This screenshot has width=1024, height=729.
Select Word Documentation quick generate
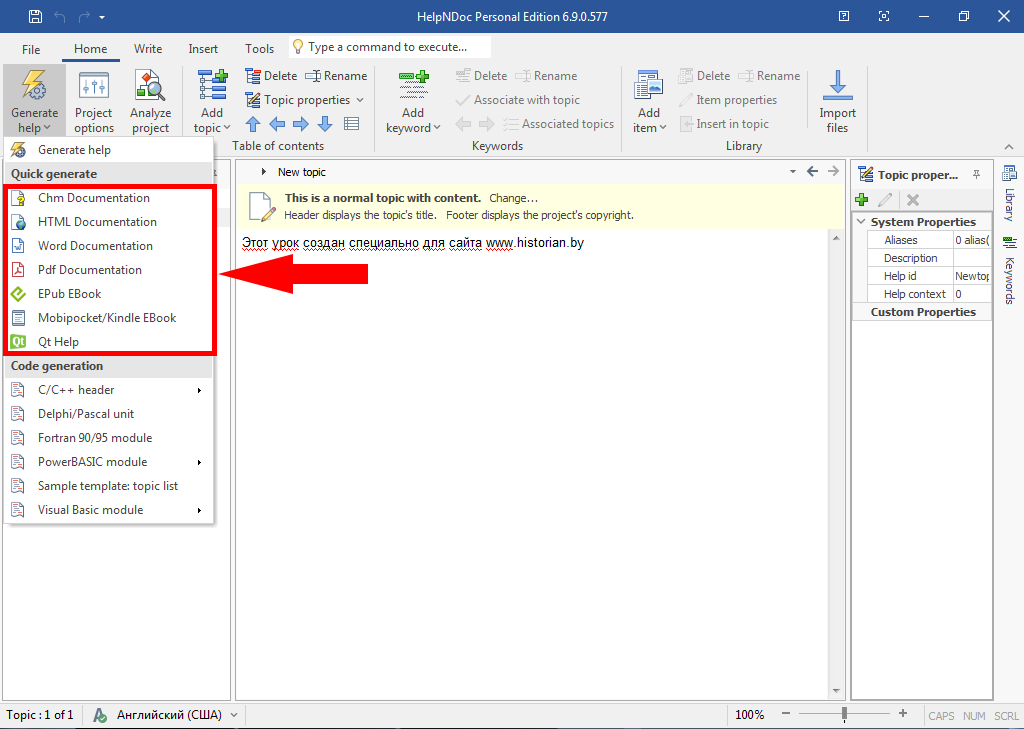coord(108,246)
